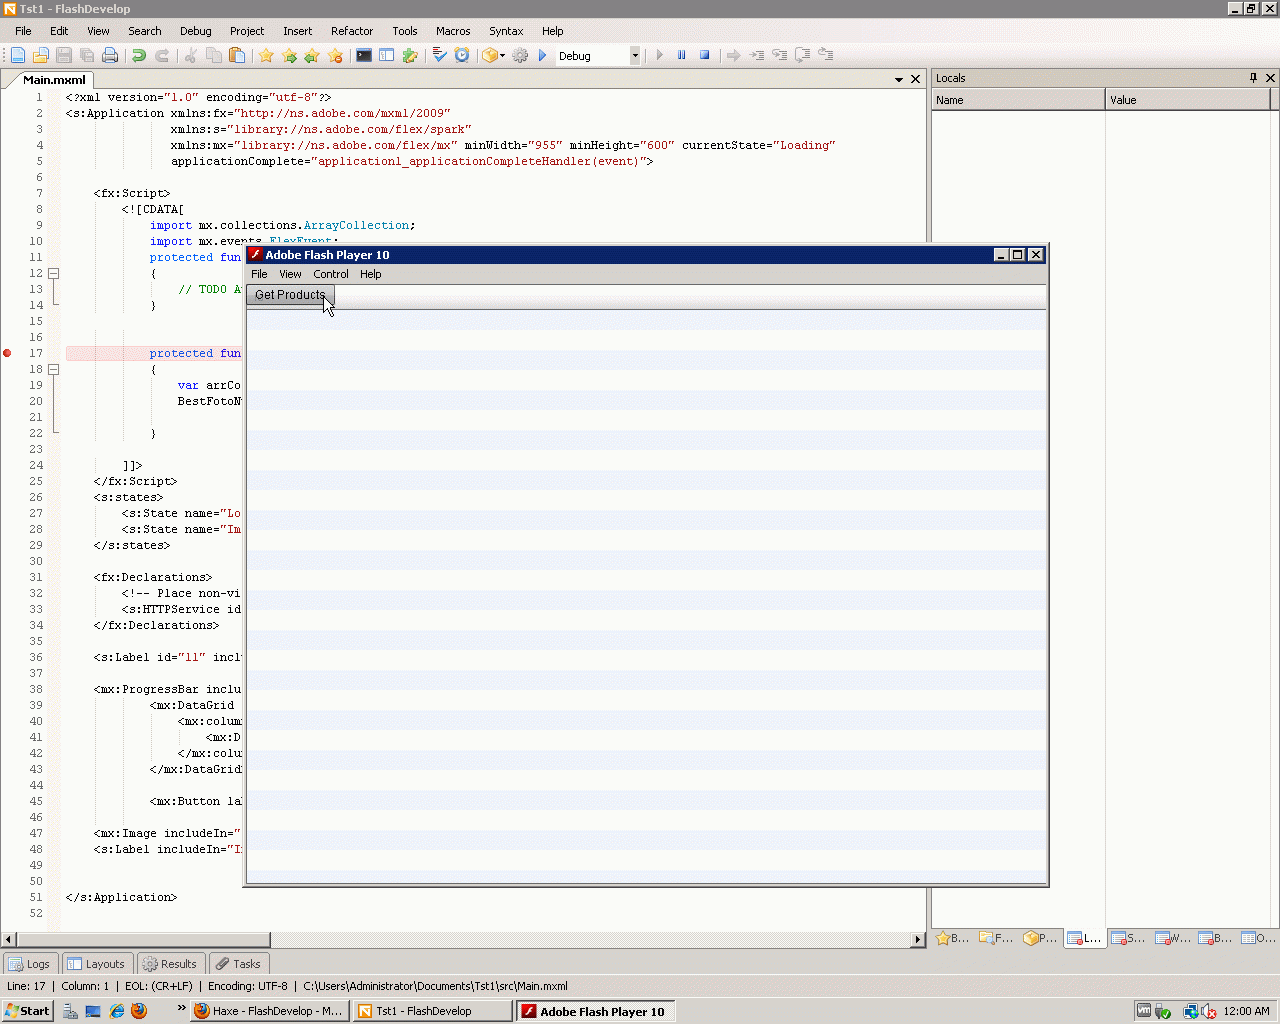
Task: Click the Undo green arrow icon
Action: coord(139,56)
